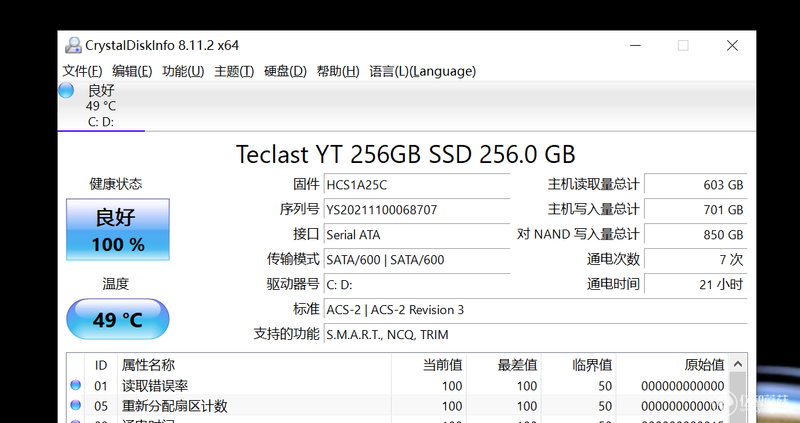Click power on count value 7 次

click(x=695, y=259)
